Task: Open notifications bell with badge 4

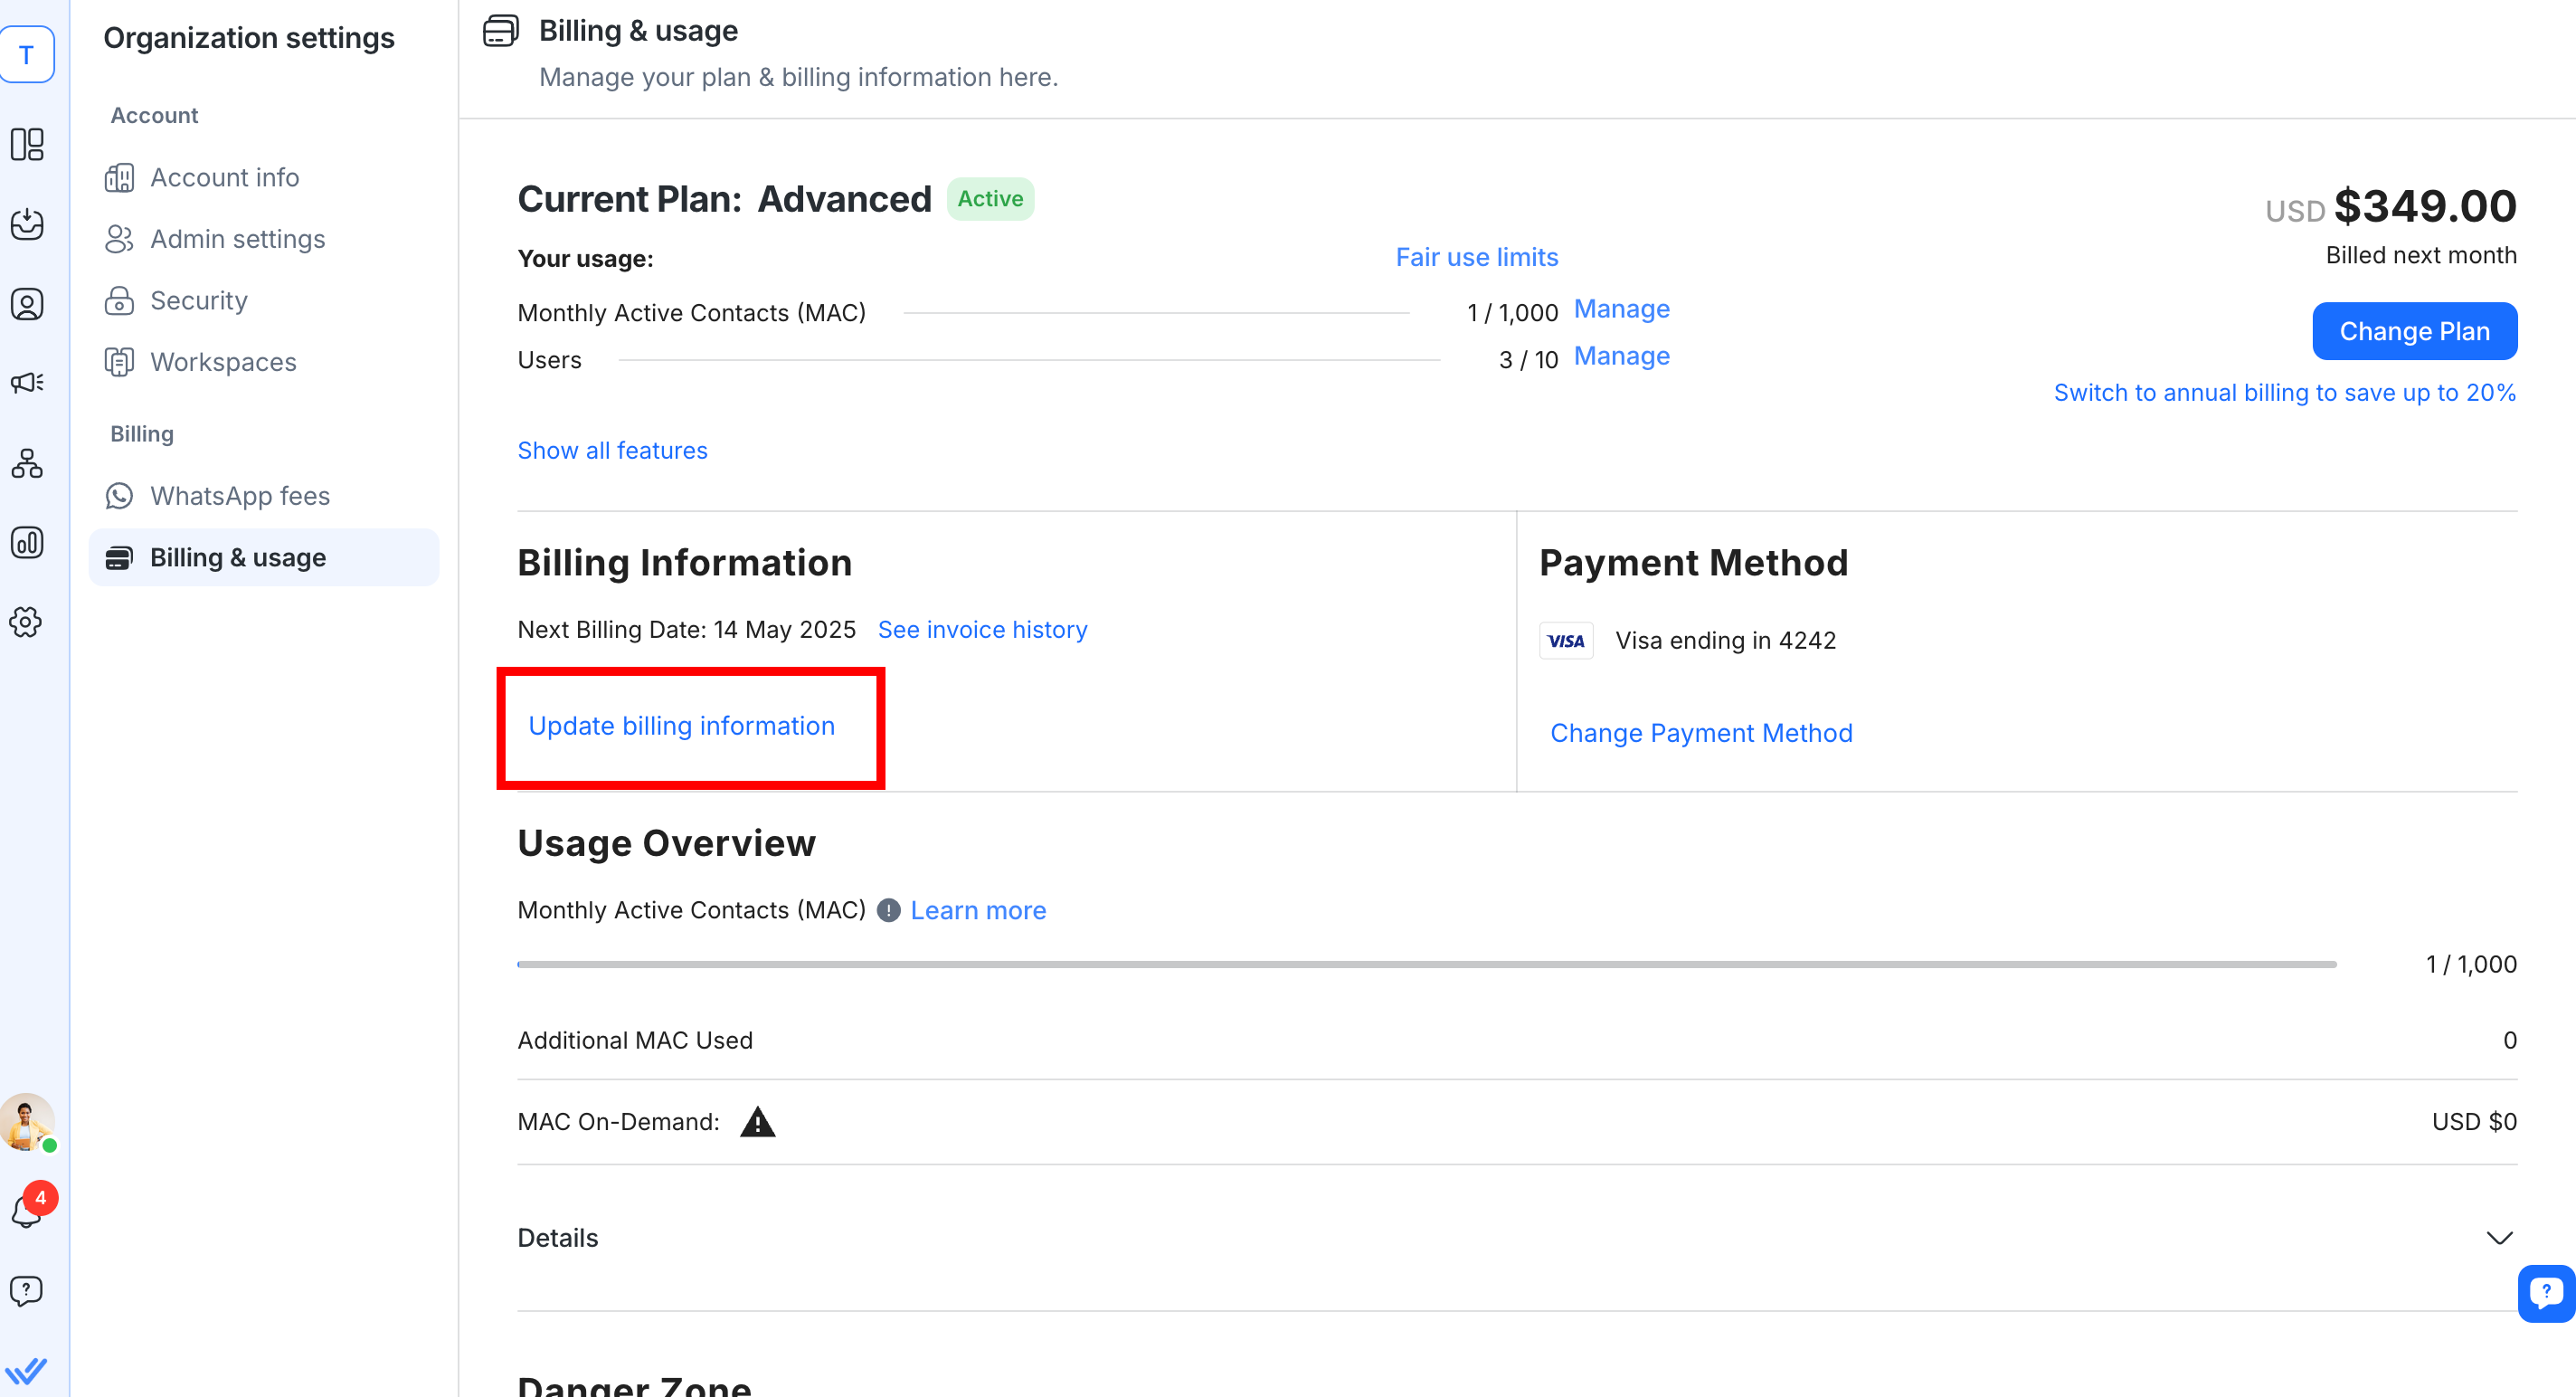Action: tap(27, 1210)
